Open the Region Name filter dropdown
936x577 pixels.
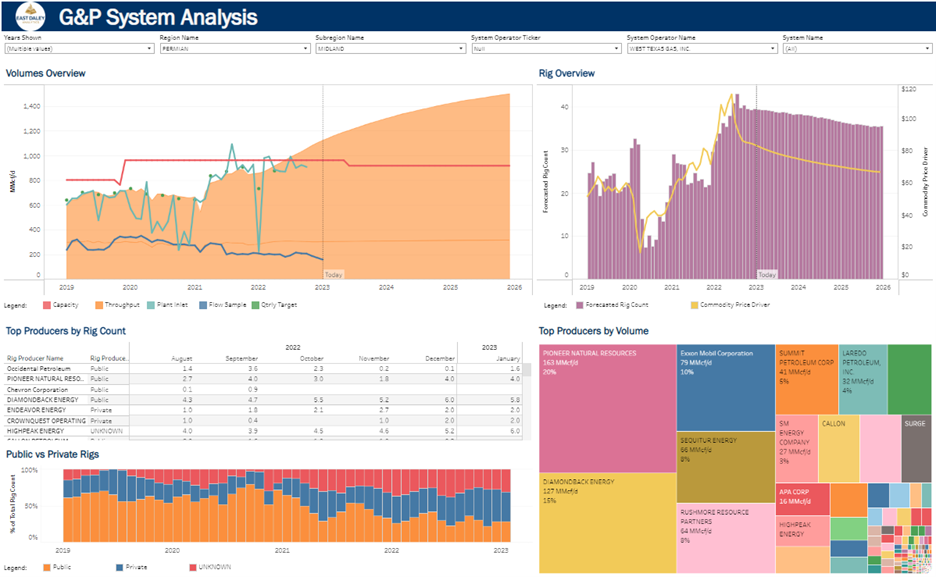pyautogui.click(x=235, y=49)
